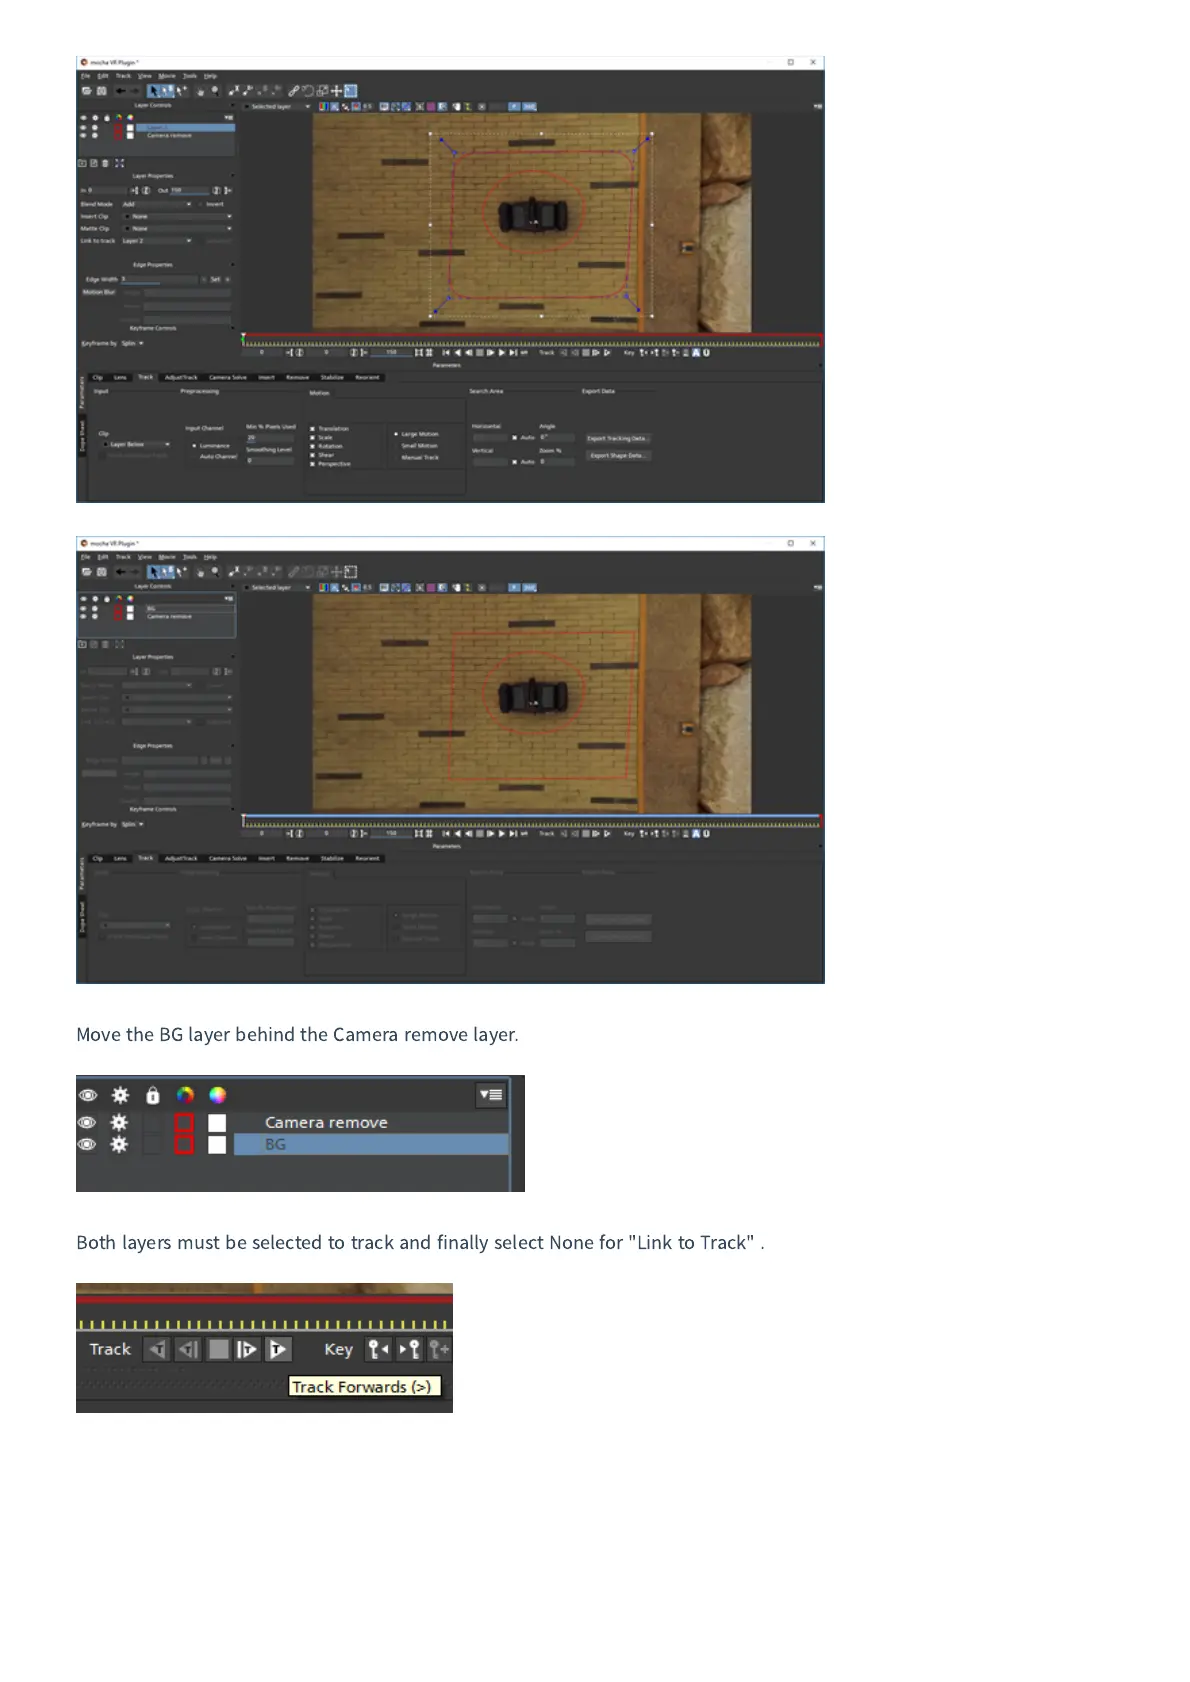Open Layer Below clip dropdown in first screenshot
Image resolution: width=1190 pixels, height=1682 pixels.
136,444
